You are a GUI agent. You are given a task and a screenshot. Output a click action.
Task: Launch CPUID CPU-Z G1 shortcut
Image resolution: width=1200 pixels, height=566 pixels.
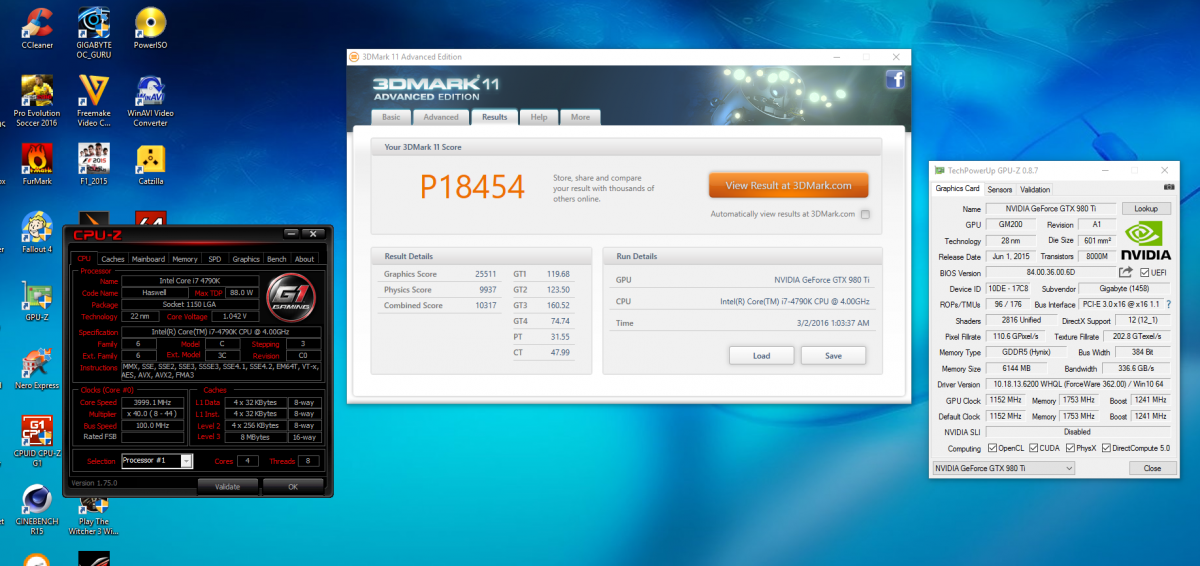pos(37,442)
